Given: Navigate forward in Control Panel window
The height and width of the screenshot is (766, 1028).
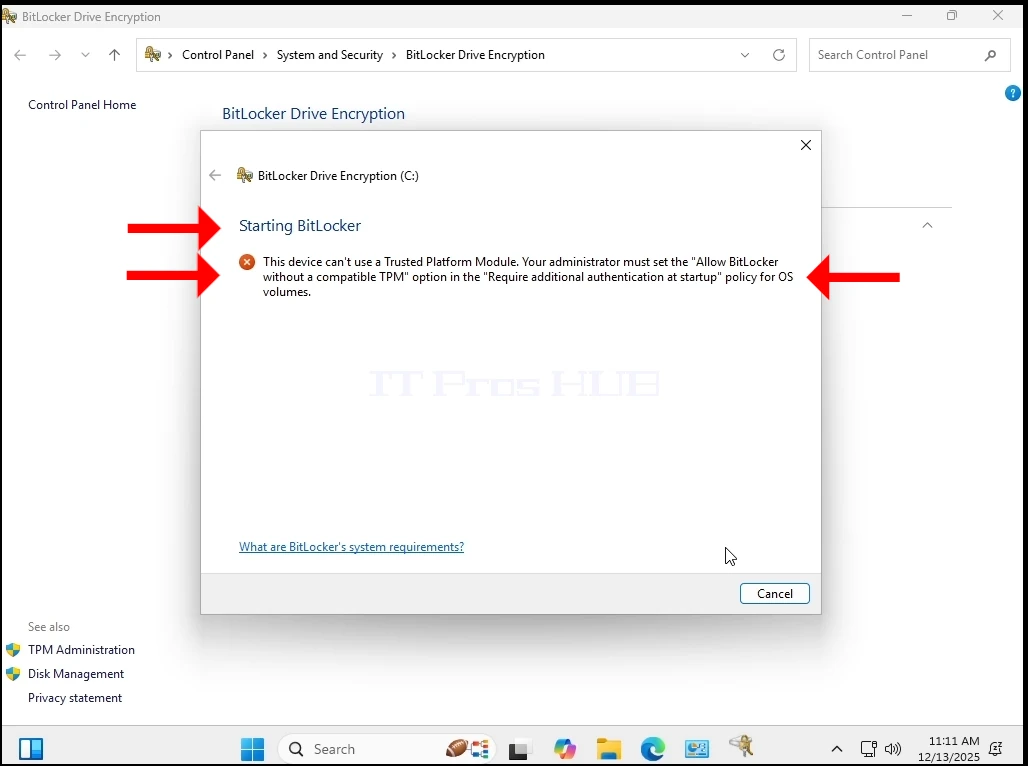Looking at the screenshot, I should tap(55, 55).
